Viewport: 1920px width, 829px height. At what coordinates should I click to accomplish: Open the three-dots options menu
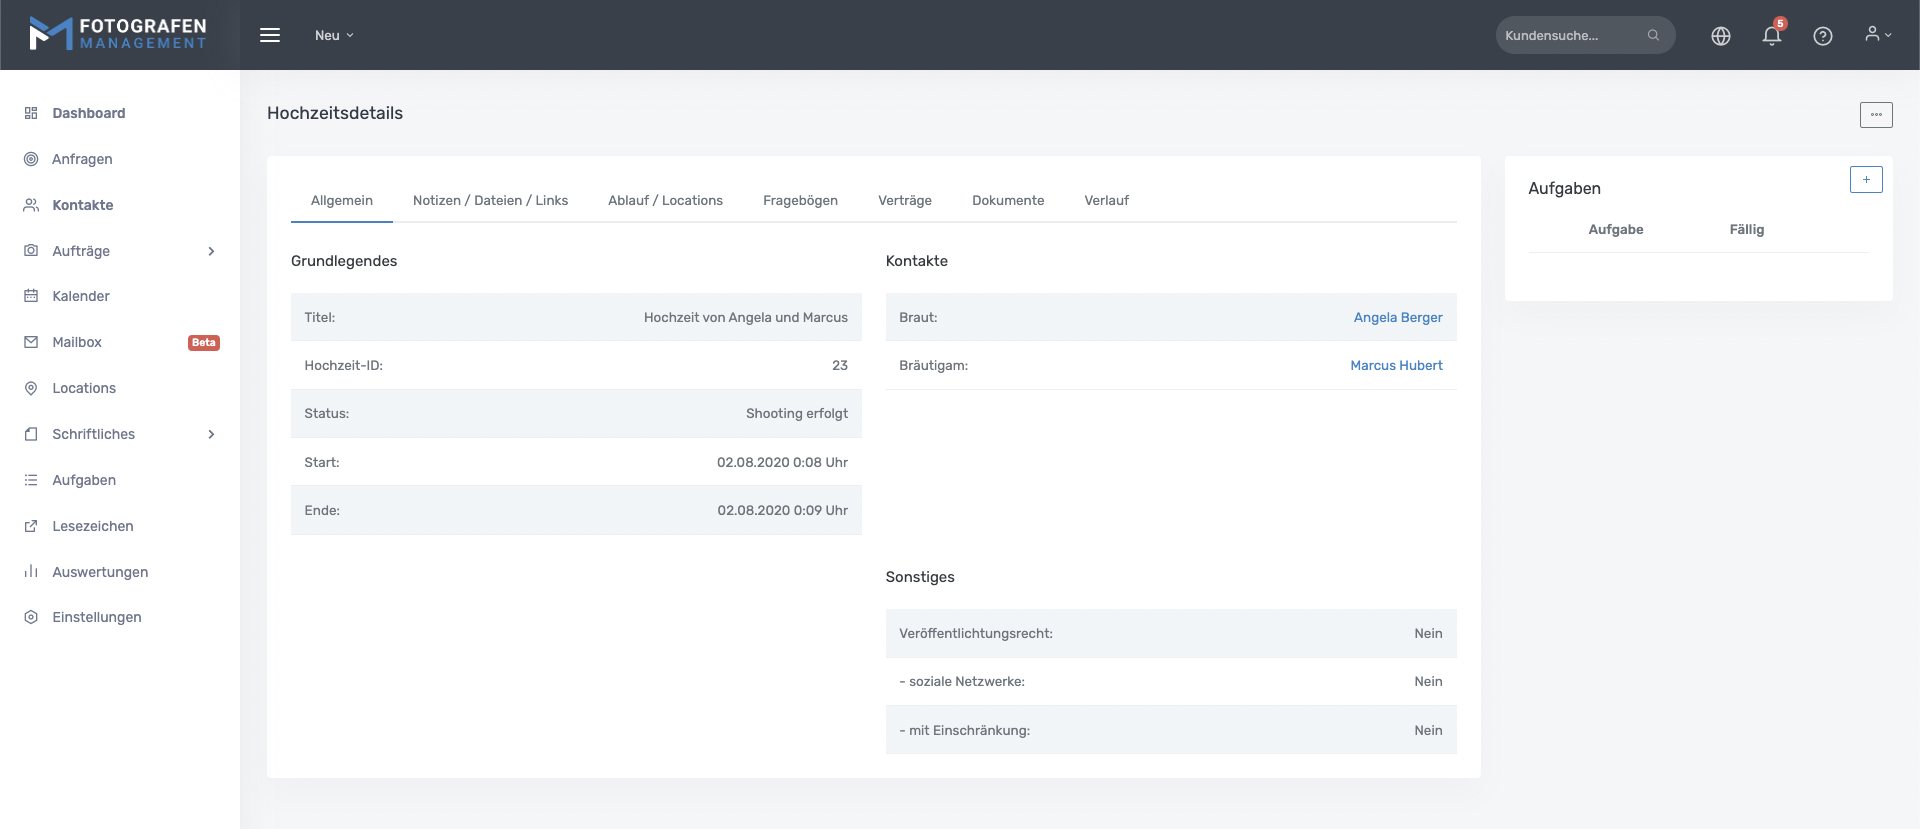point(1876,115)
